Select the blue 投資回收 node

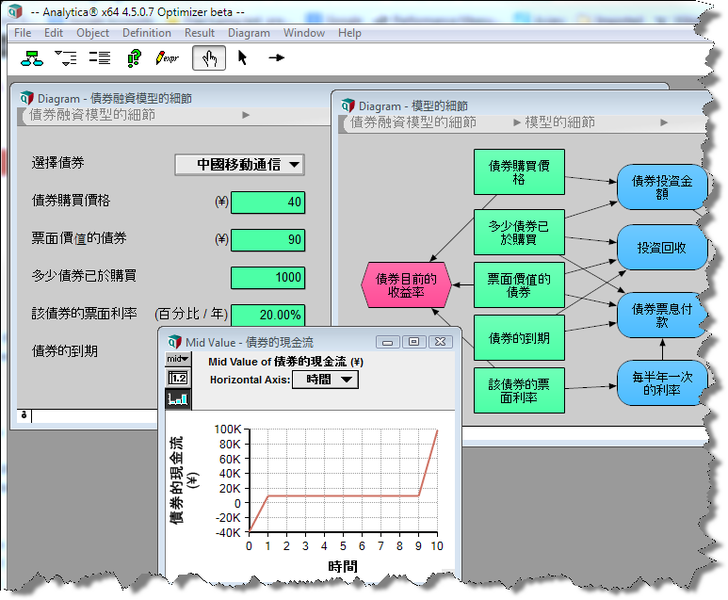[x=662, y=248]
